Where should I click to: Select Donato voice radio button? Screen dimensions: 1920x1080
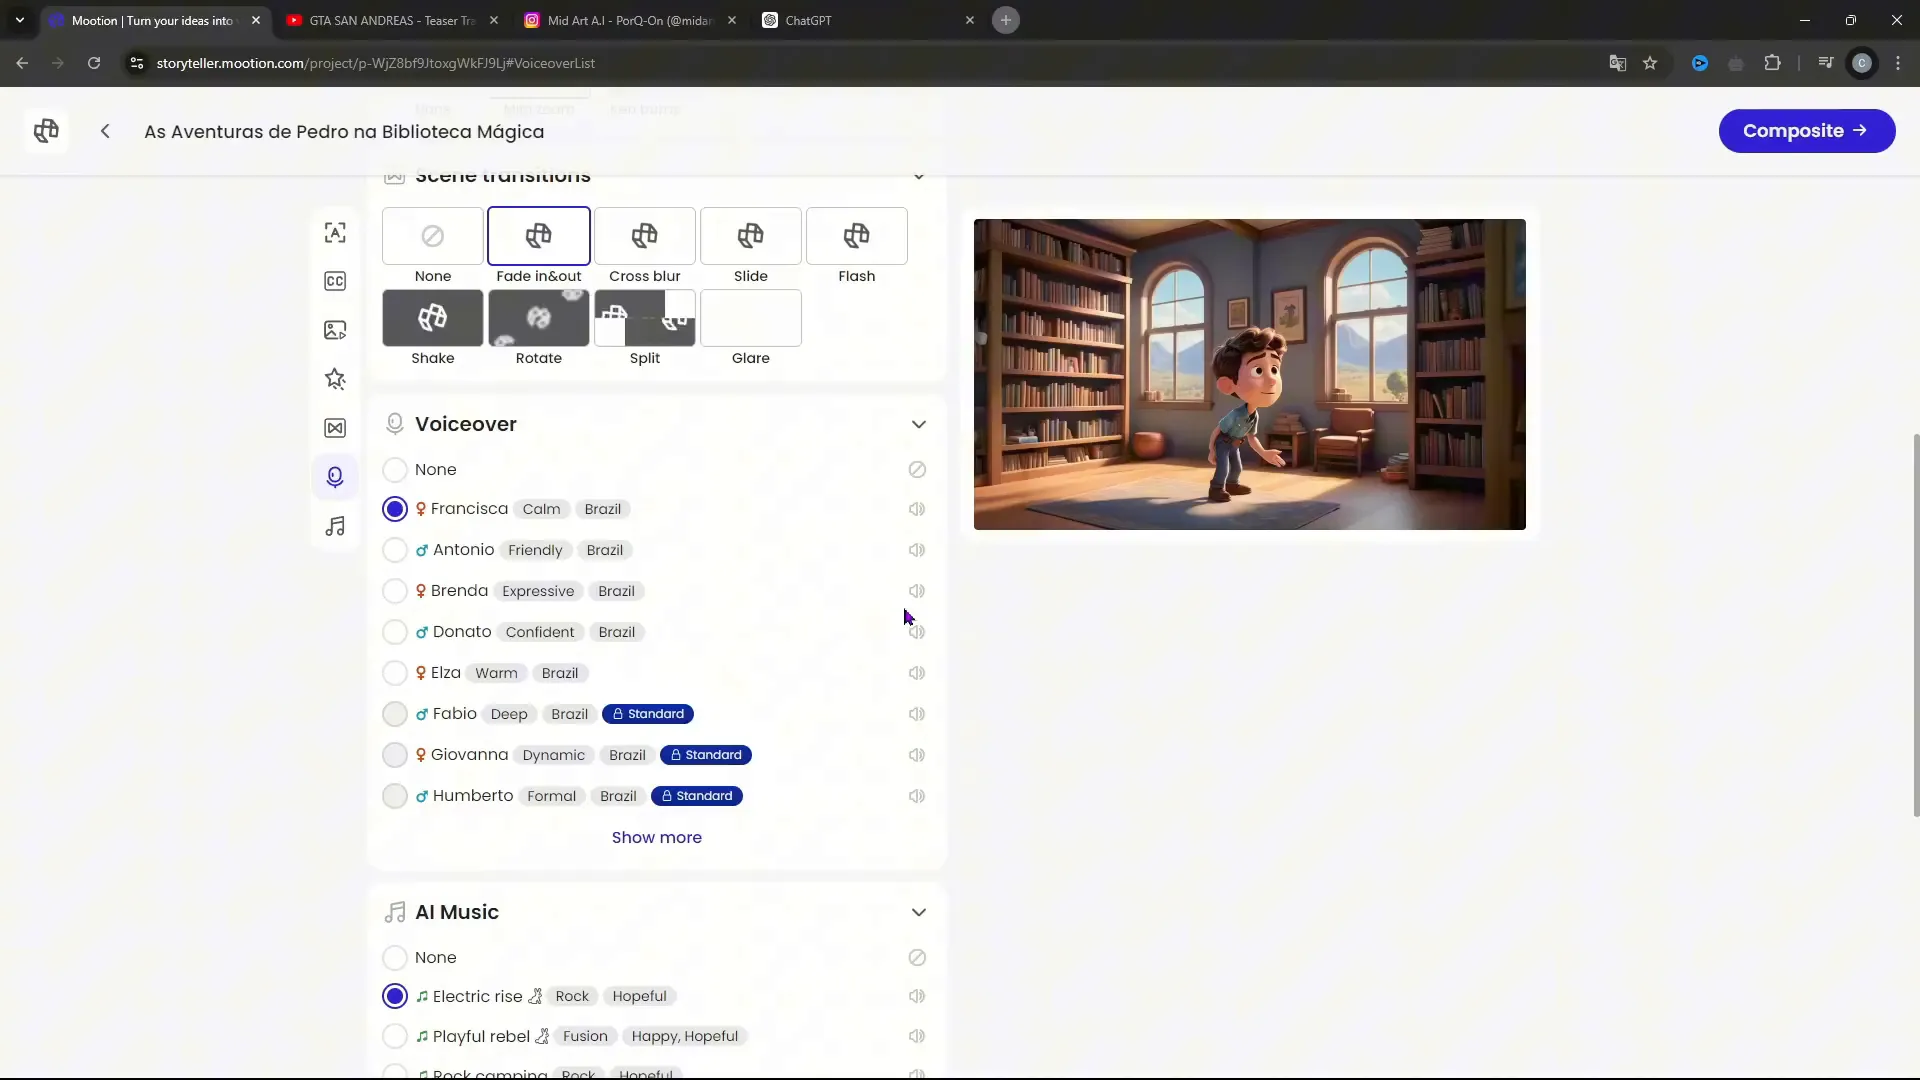pyautogui.click(x=395, y=632)
